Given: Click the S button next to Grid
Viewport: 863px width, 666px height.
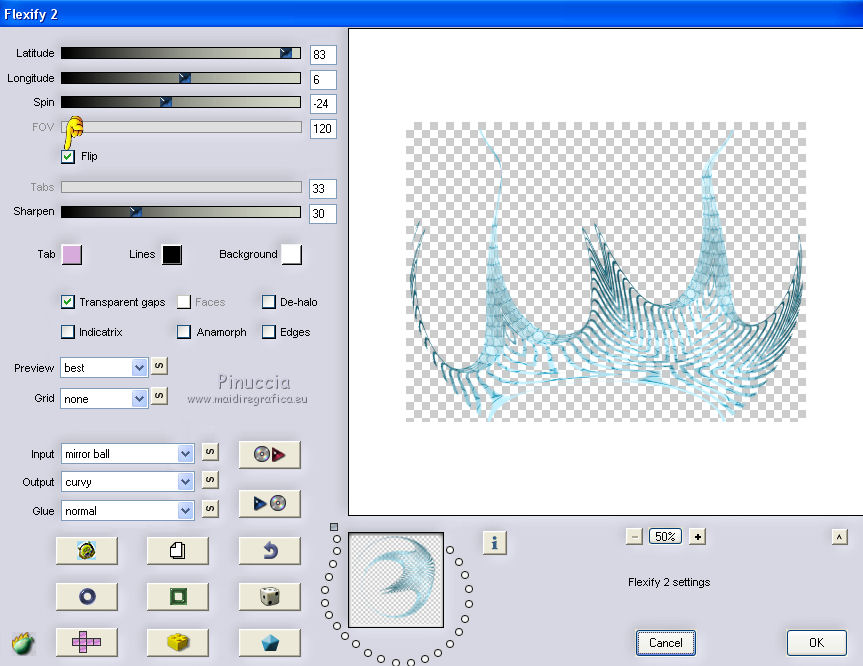Looking at the screenshot, I should pos(159,396).
